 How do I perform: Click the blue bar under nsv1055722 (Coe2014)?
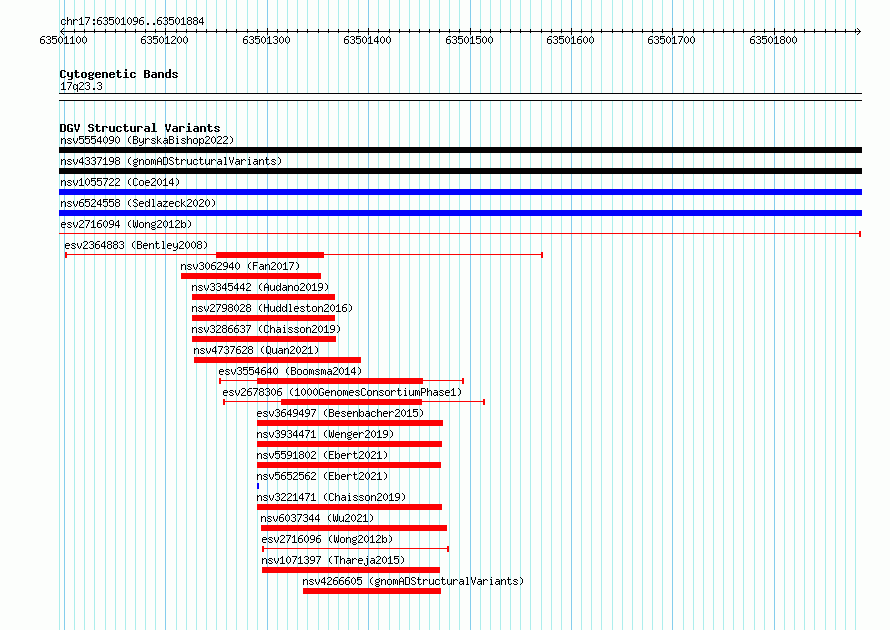(460, 192)
